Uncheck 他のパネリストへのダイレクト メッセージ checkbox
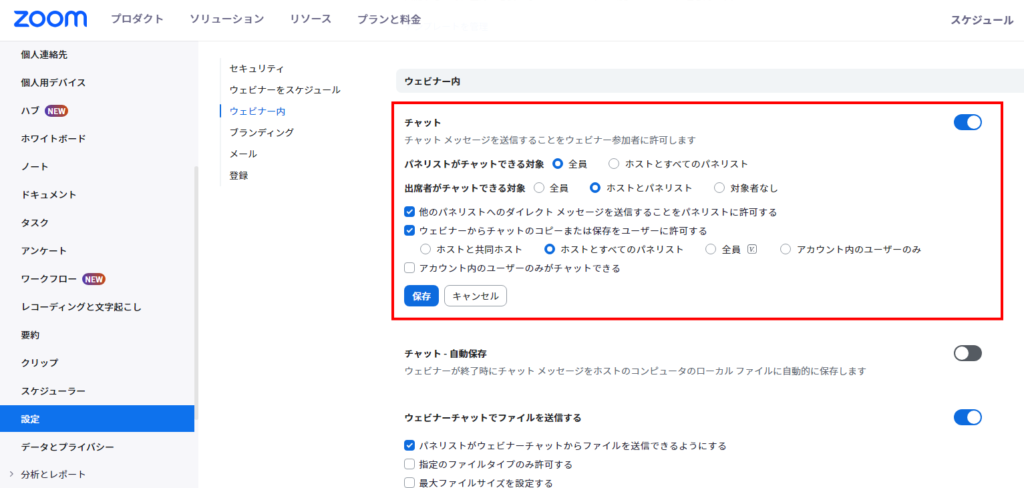The width and height of the screenshot is (1024, 488). pyautogui.click(x=410, y=212)
